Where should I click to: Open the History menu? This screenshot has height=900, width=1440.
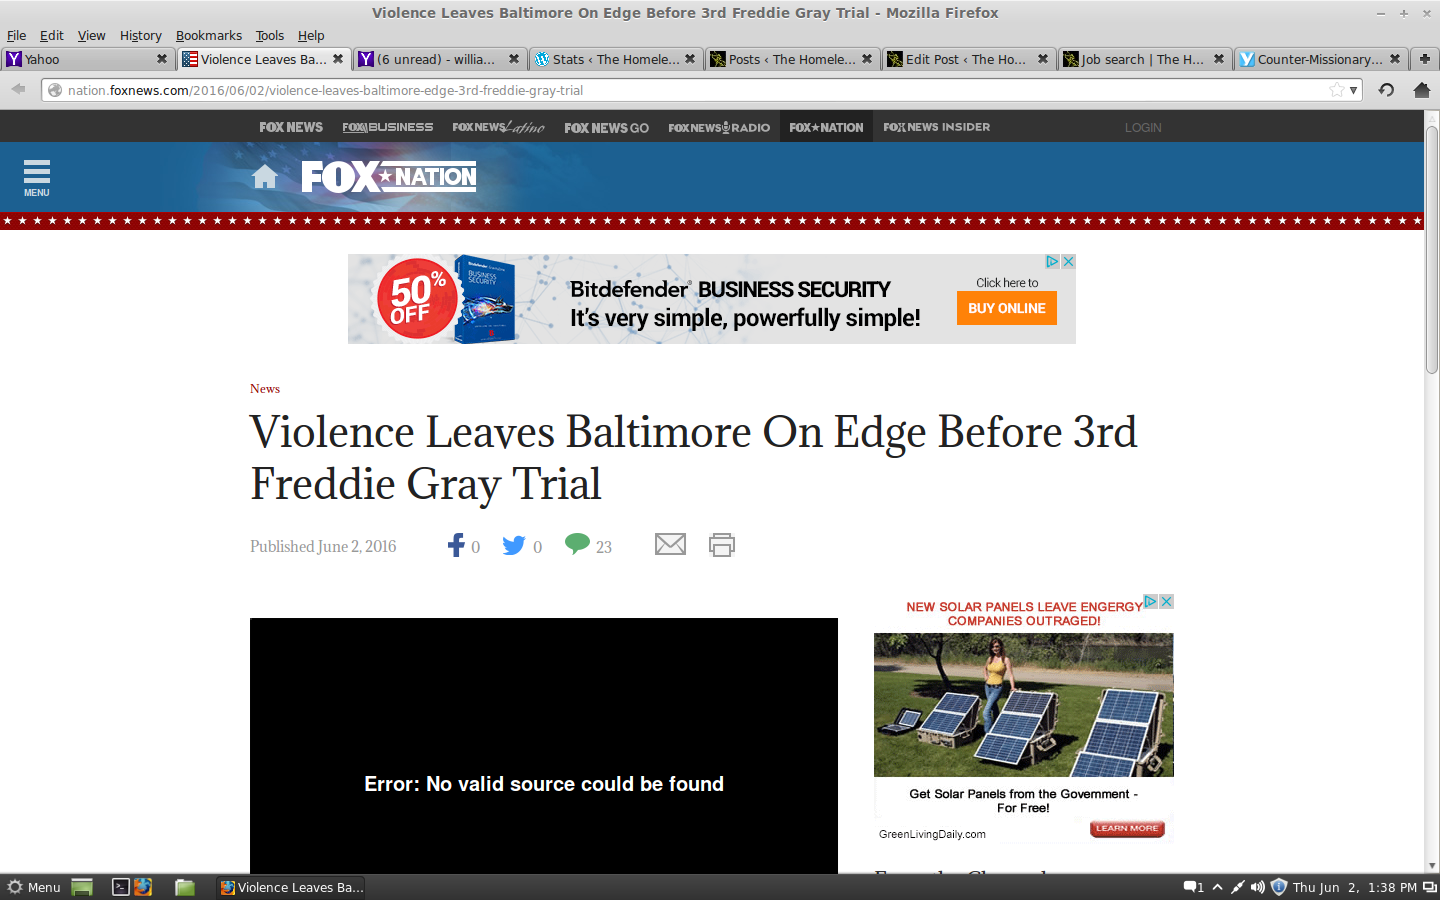coord(140,35)
